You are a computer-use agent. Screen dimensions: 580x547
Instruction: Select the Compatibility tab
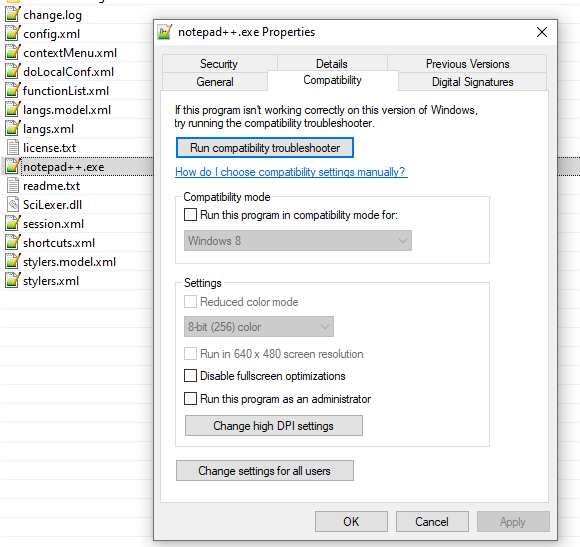point(333,80)
